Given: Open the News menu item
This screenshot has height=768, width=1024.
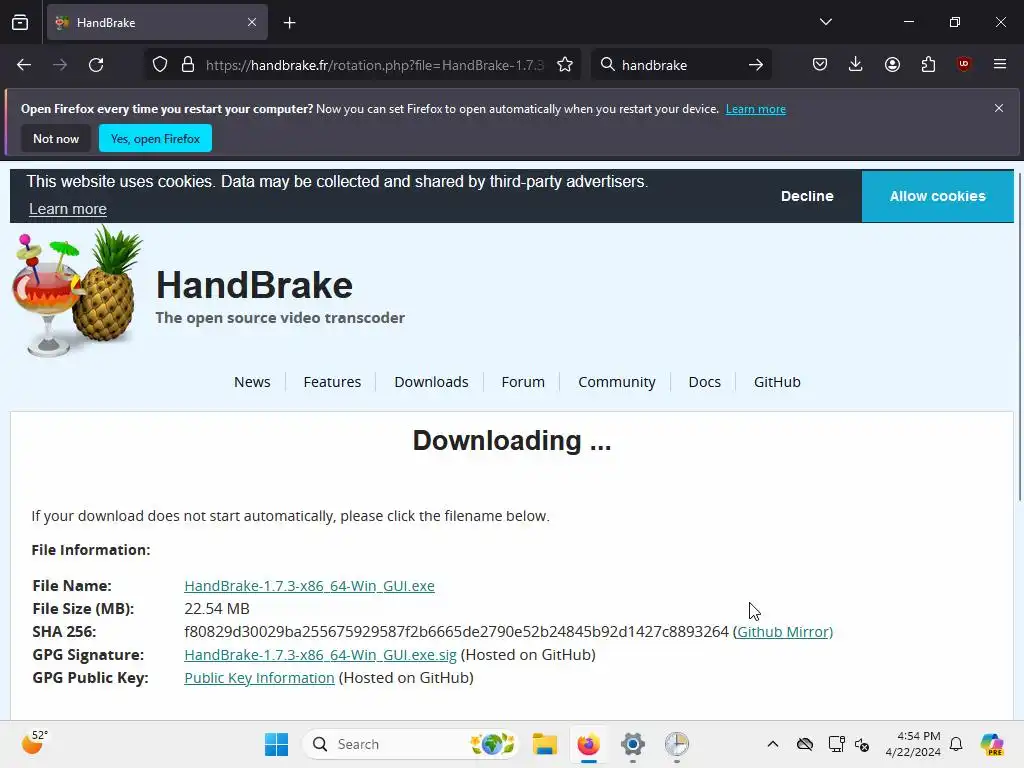Looking at the screenshot, I should point(252,382).
